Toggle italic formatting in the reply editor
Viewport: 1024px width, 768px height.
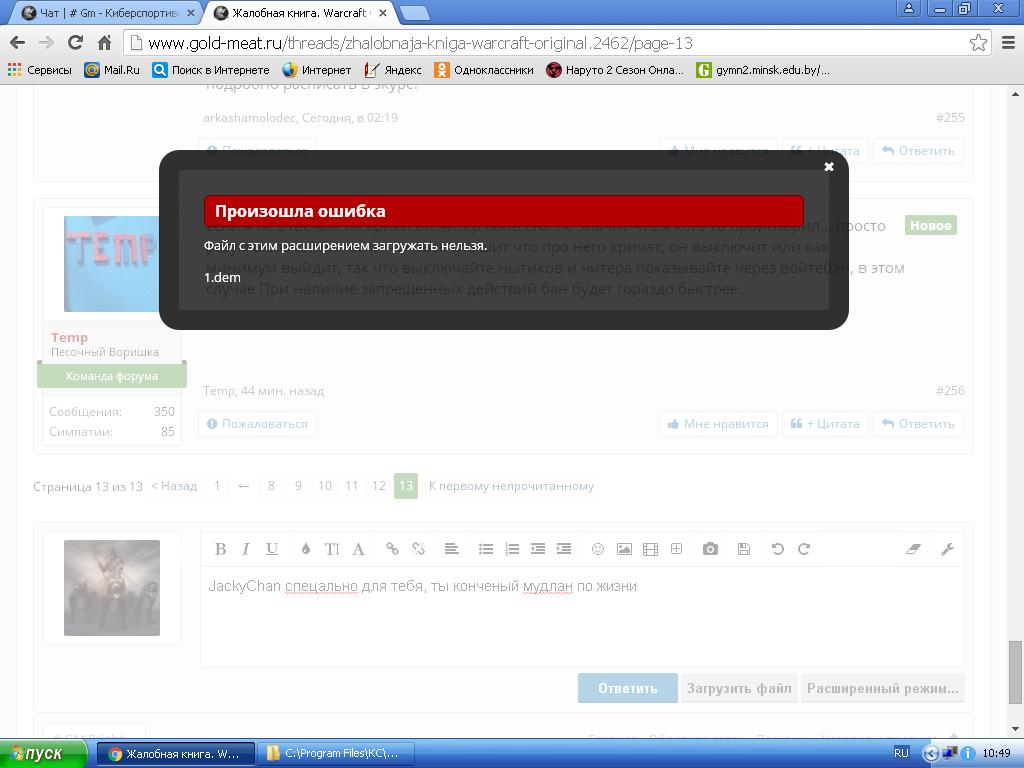coord(246,549)
